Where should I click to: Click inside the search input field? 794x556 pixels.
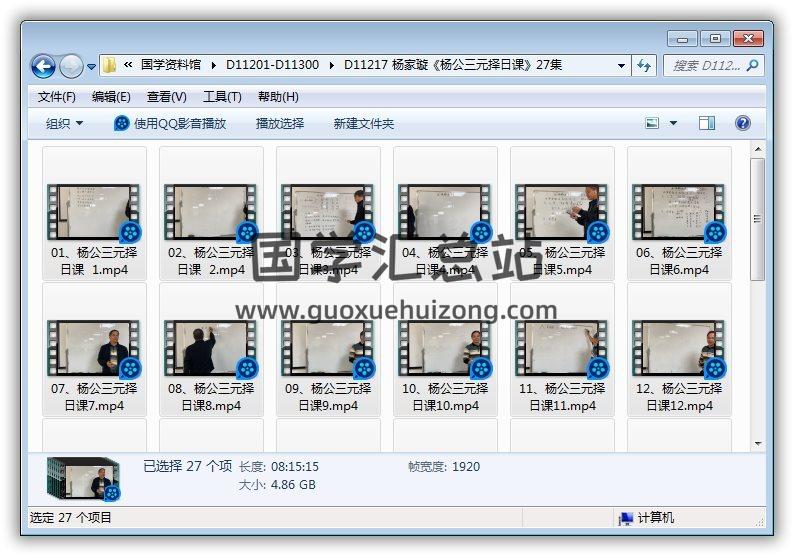pos(705,65)
